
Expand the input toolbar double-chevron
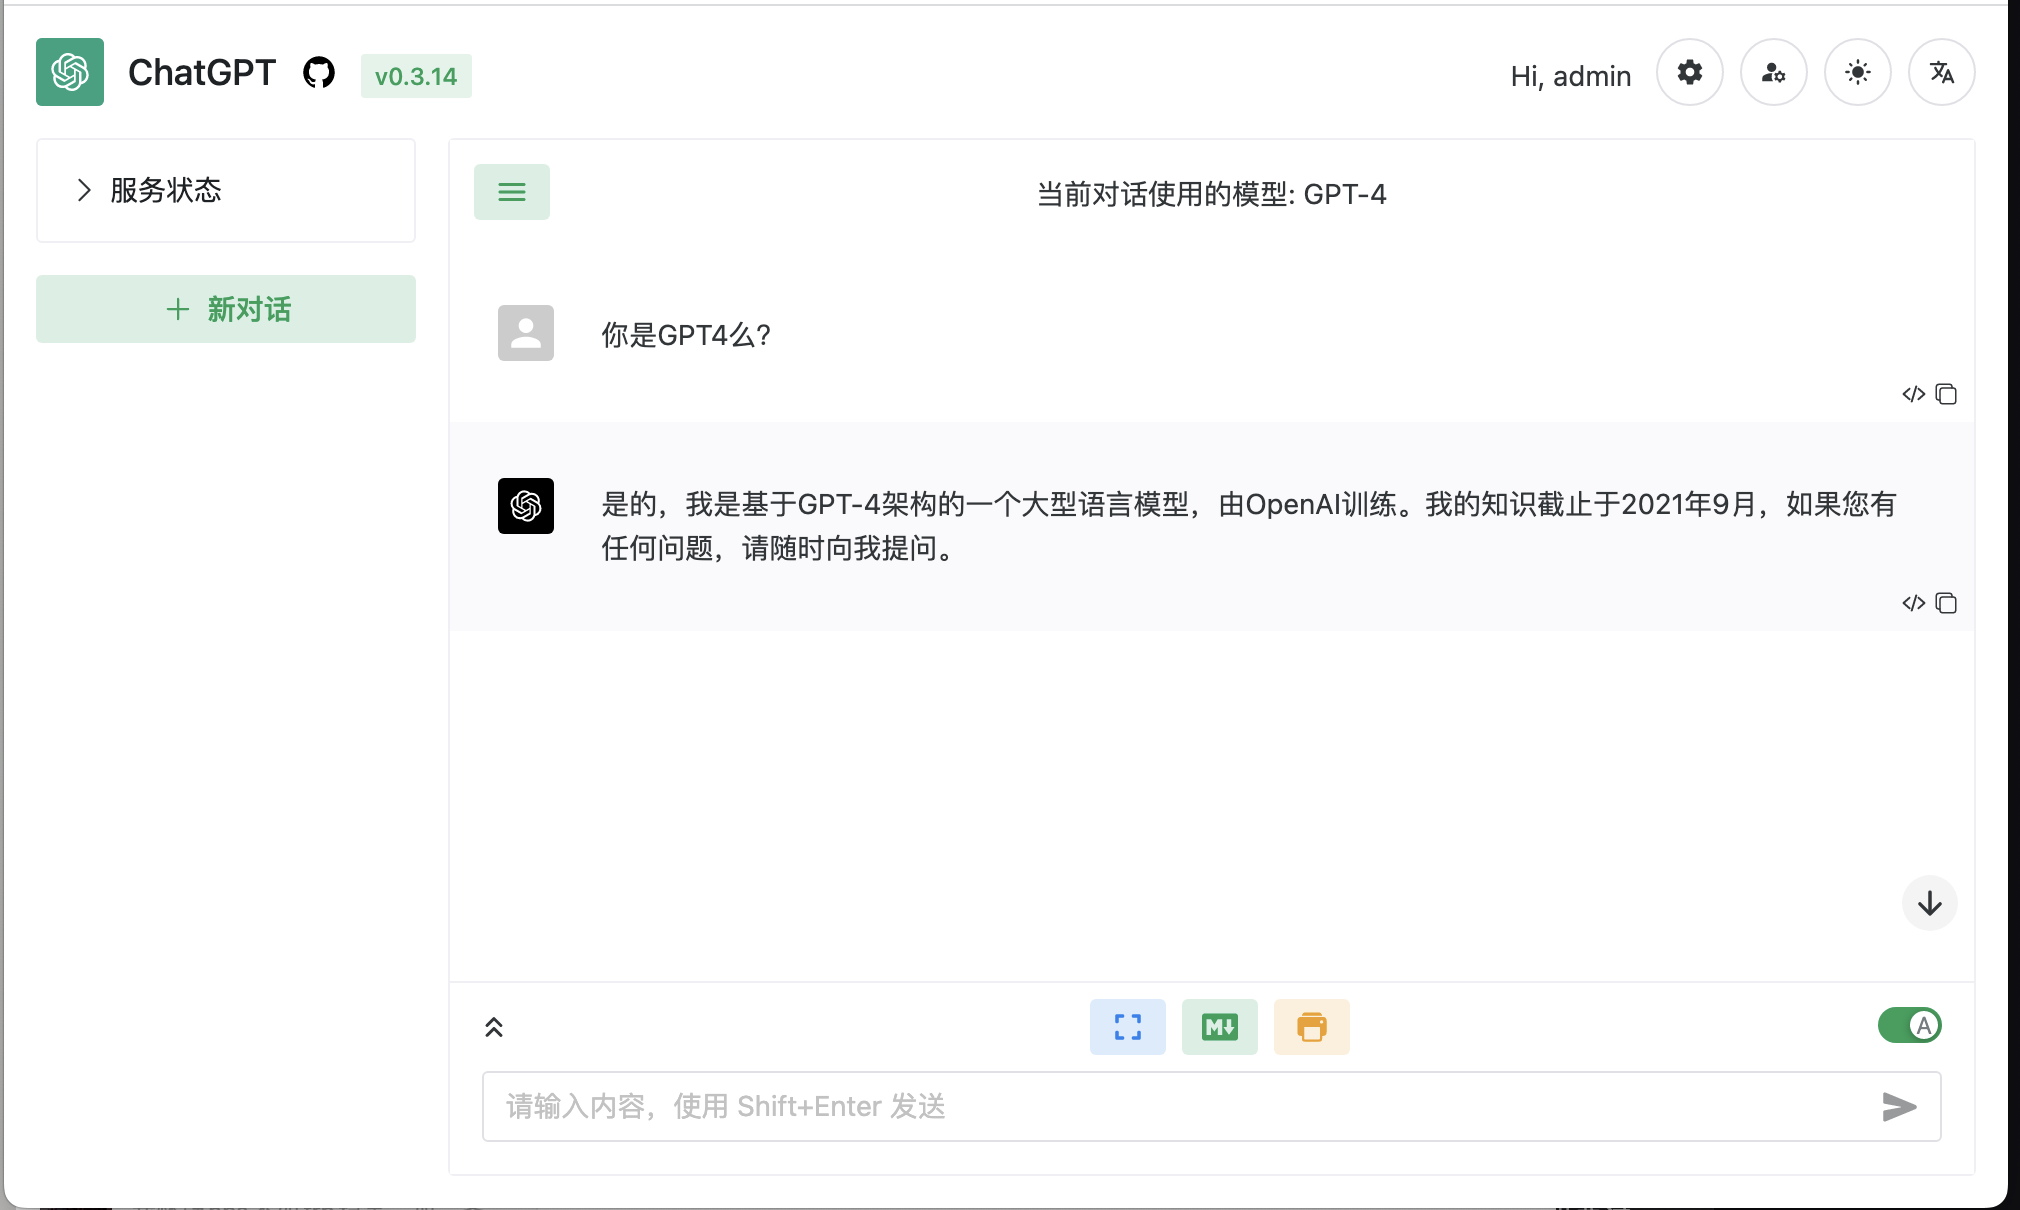[x=494, y=1027]
